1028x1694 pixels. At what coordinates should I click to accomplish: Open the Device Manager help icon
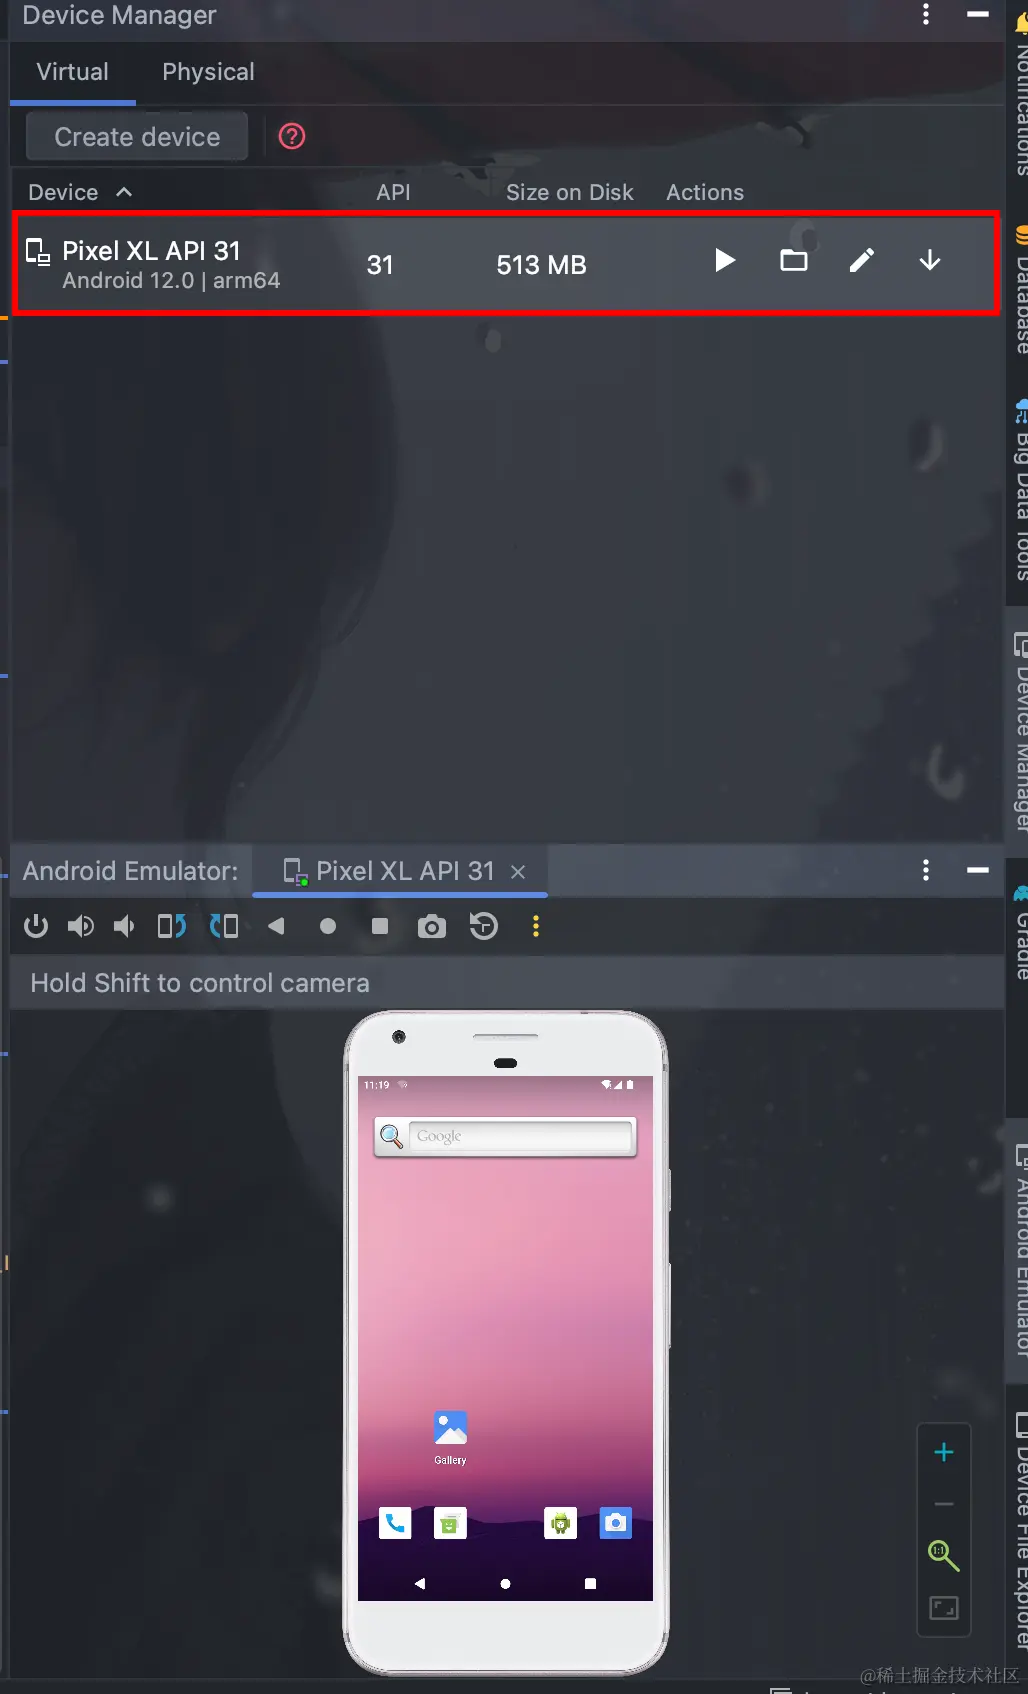click(292, 136)
